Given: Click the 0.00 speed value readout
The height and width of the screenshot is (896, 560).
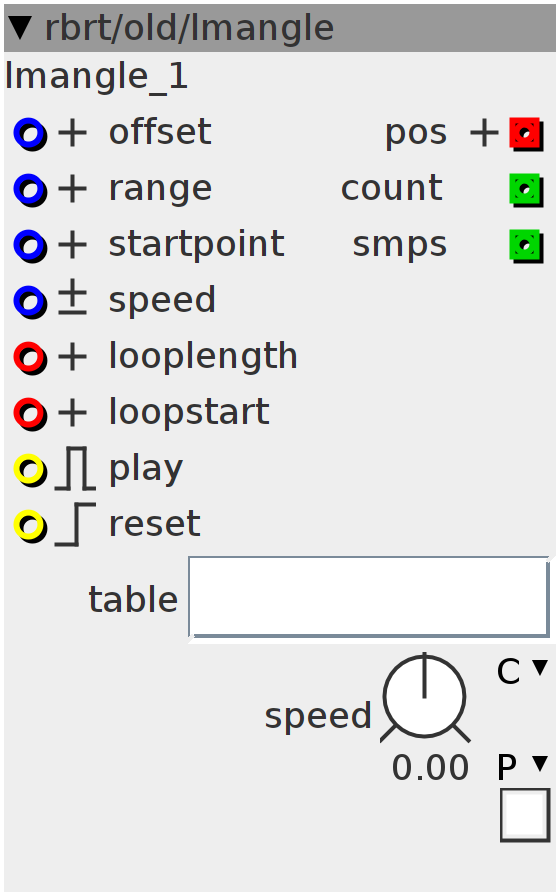Looking at the screenshot, I should (x=430, y=768).
